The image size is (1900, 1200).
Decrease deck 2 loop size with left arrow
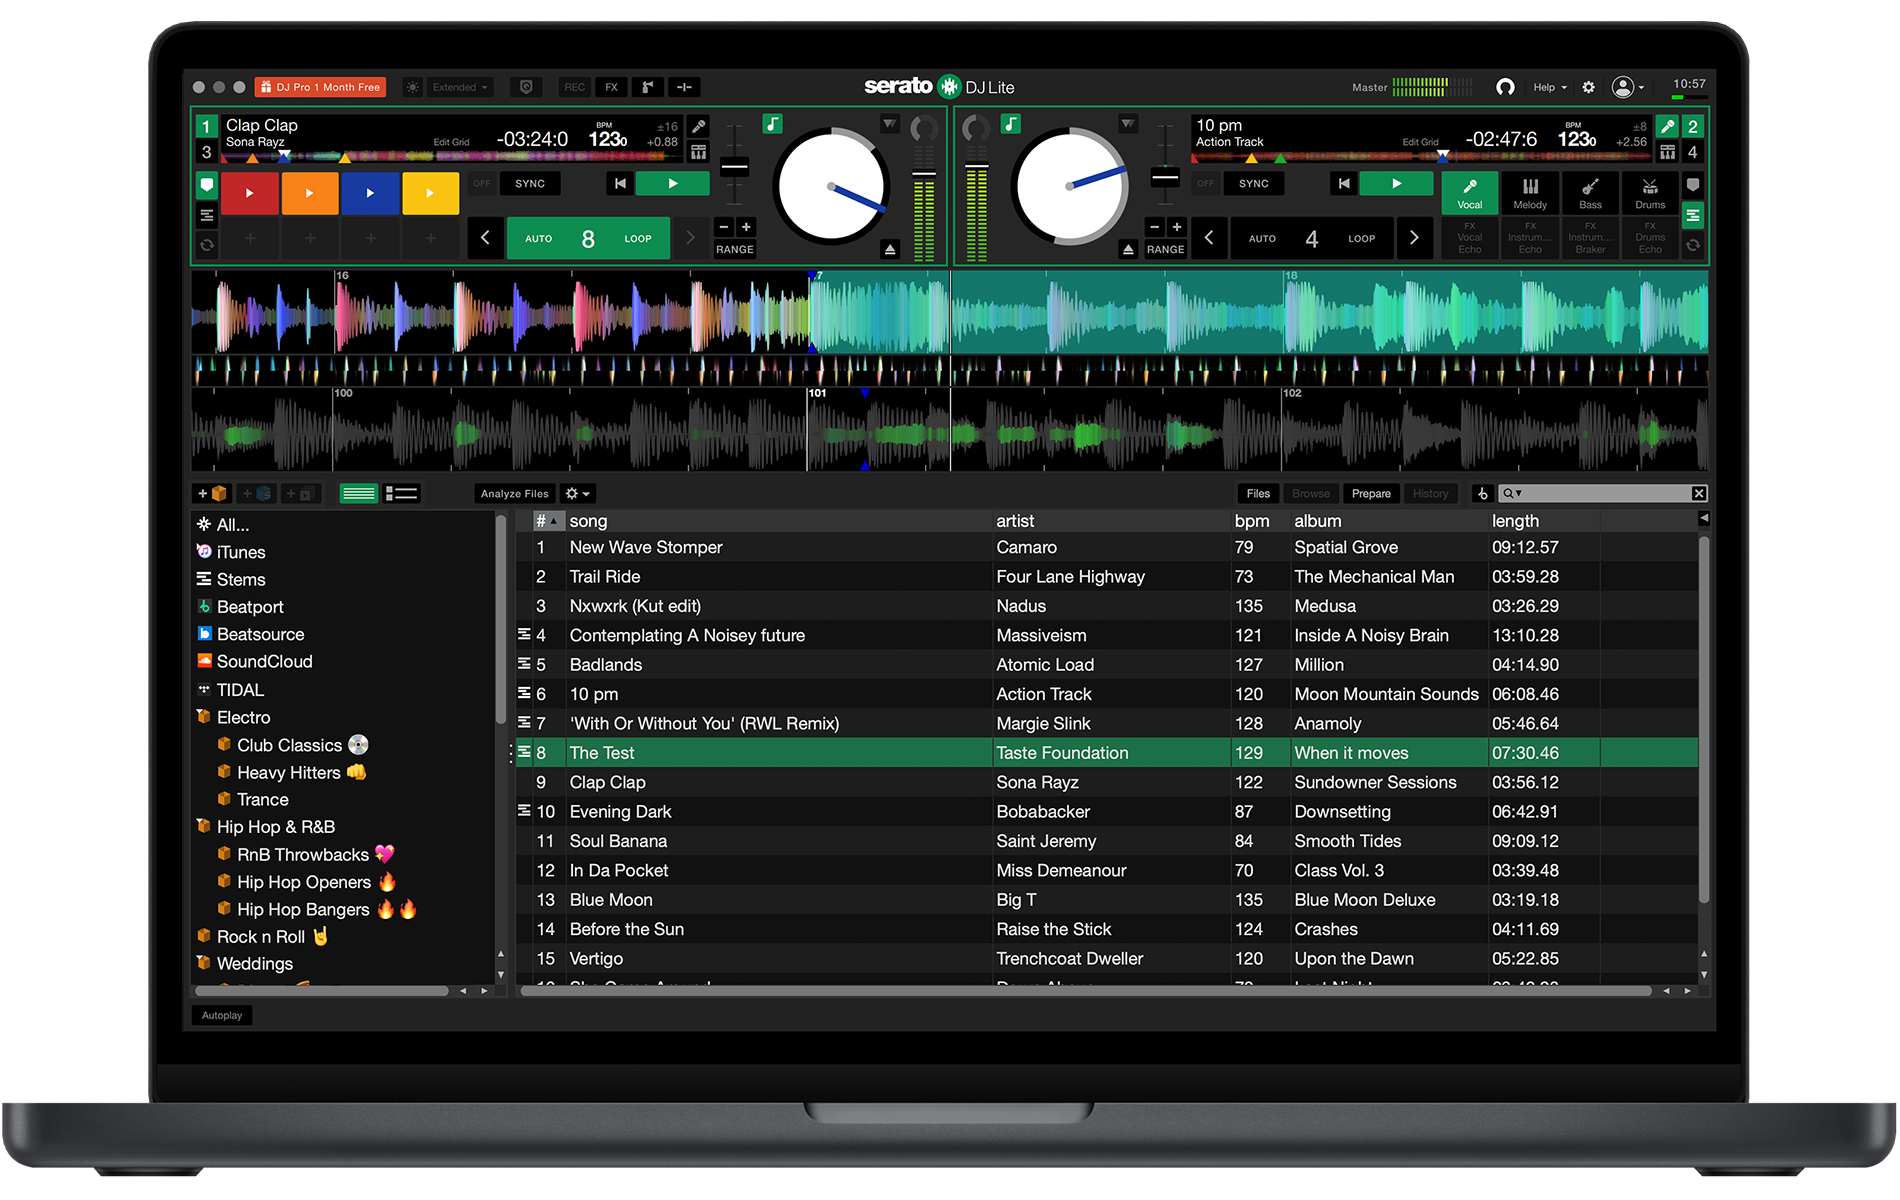1209,238
